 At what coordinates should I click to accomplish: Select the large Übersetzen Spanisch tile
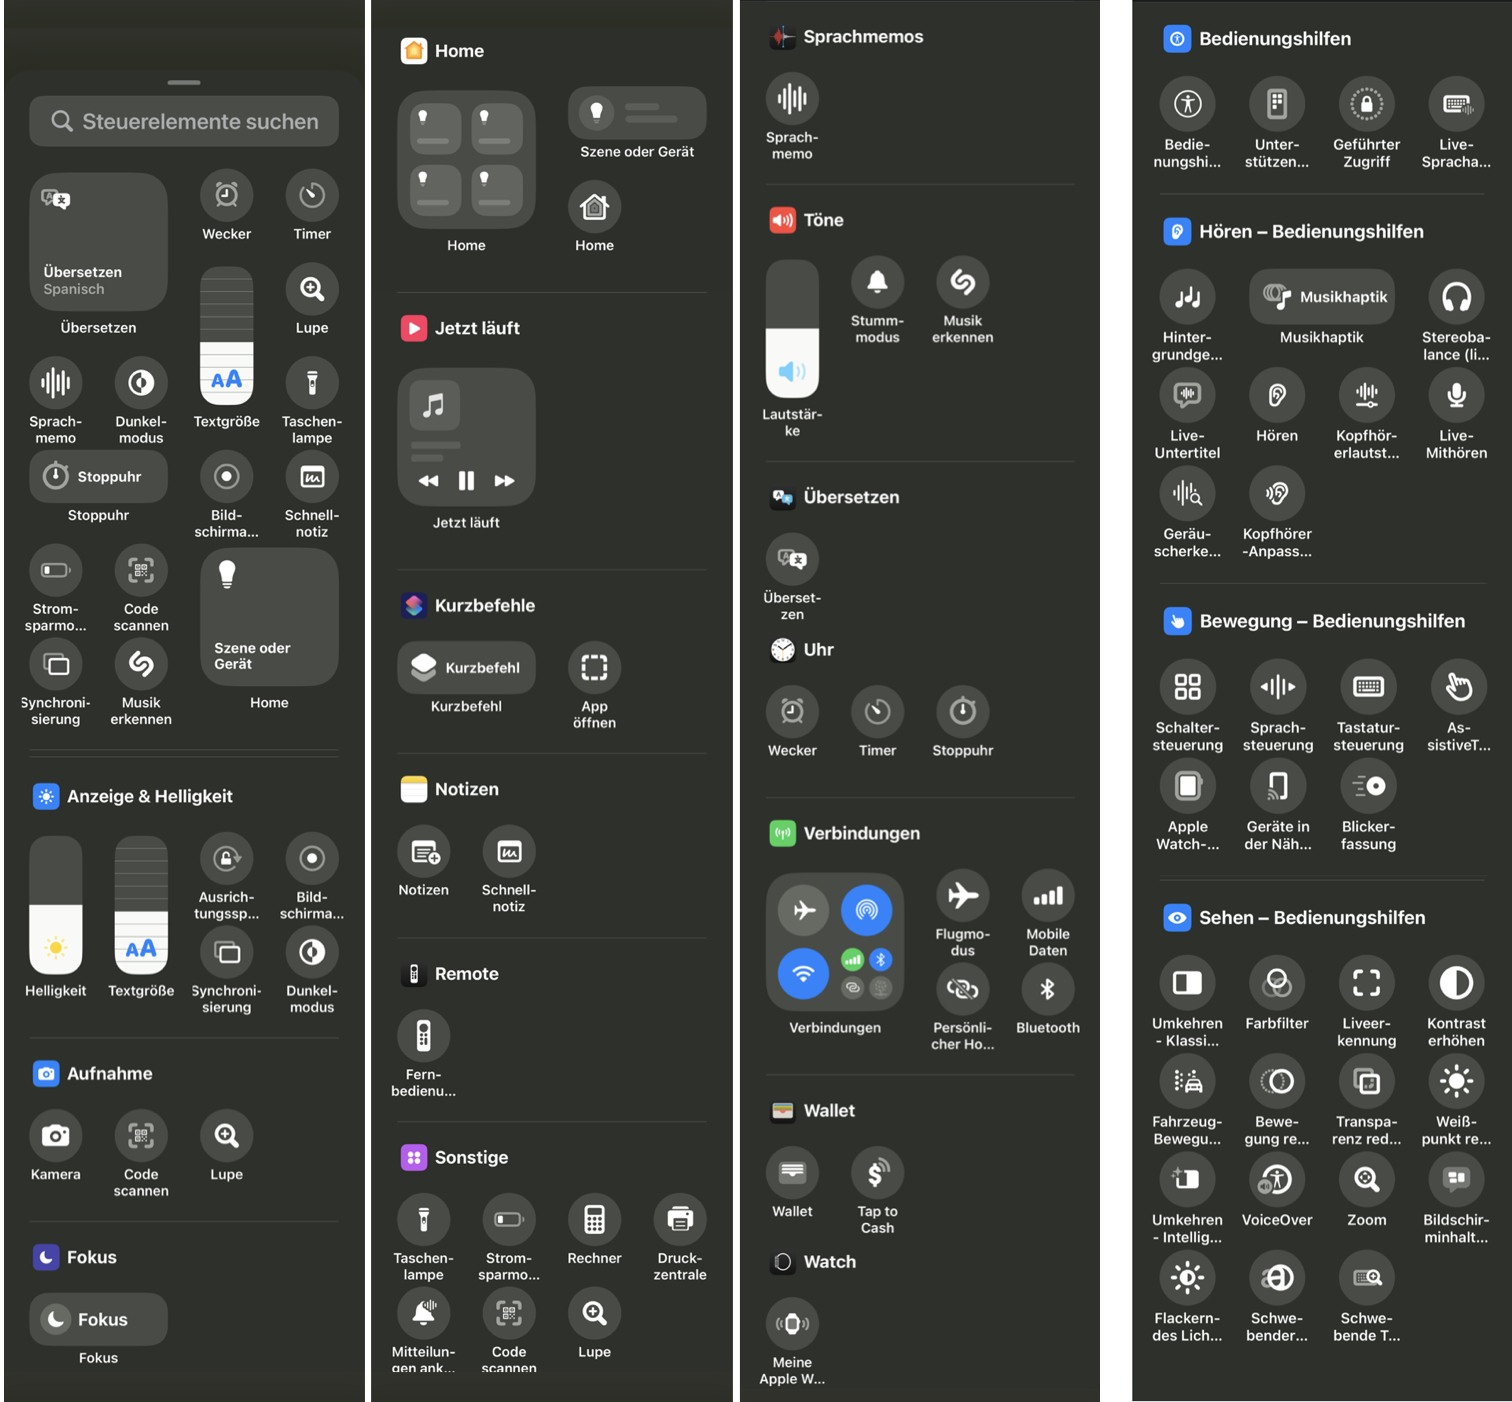pyautogui.click(x=98, y=242)
